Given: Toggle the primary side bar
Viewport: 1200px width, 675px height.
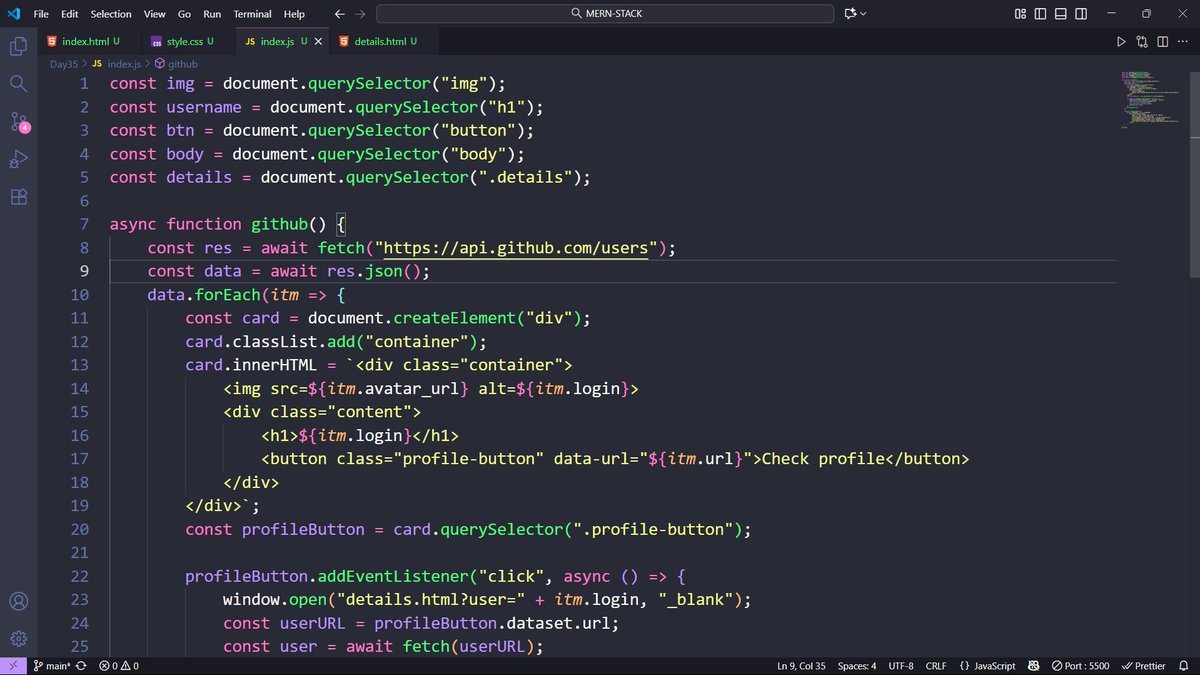Looking at the screenshot, I should tap(1041, 14).
